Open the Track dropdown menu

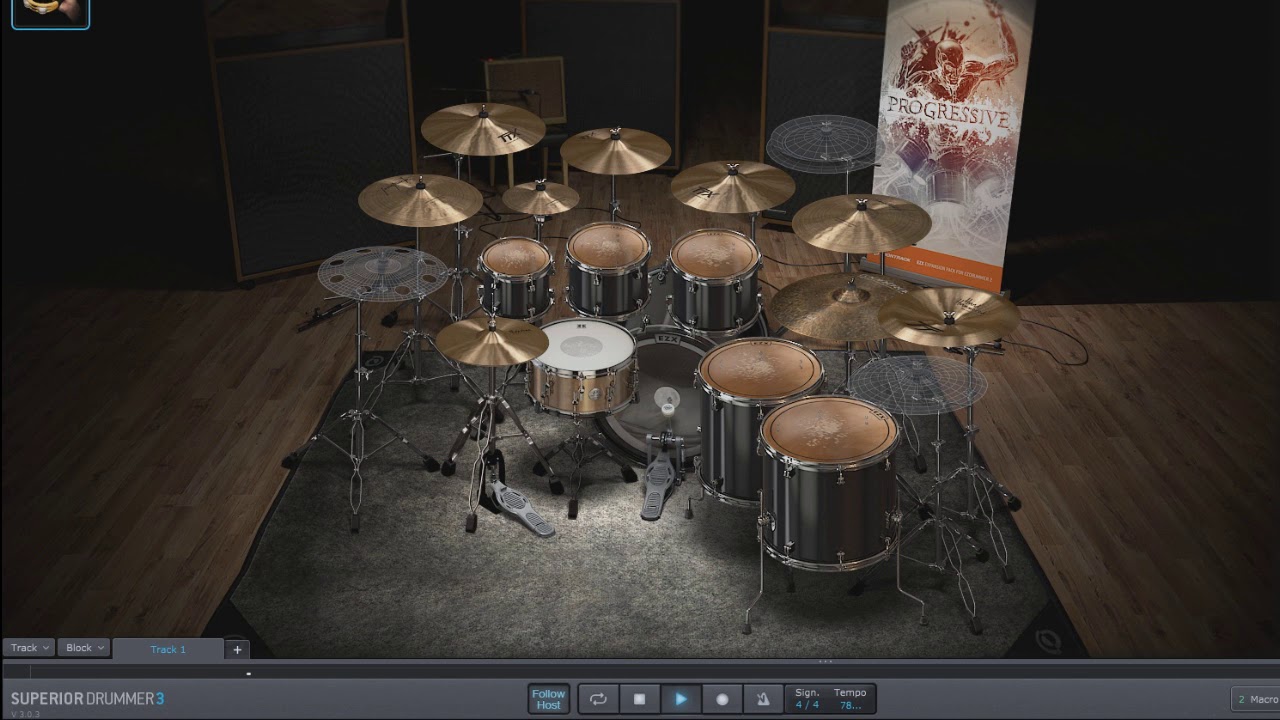tap(29, 648)
